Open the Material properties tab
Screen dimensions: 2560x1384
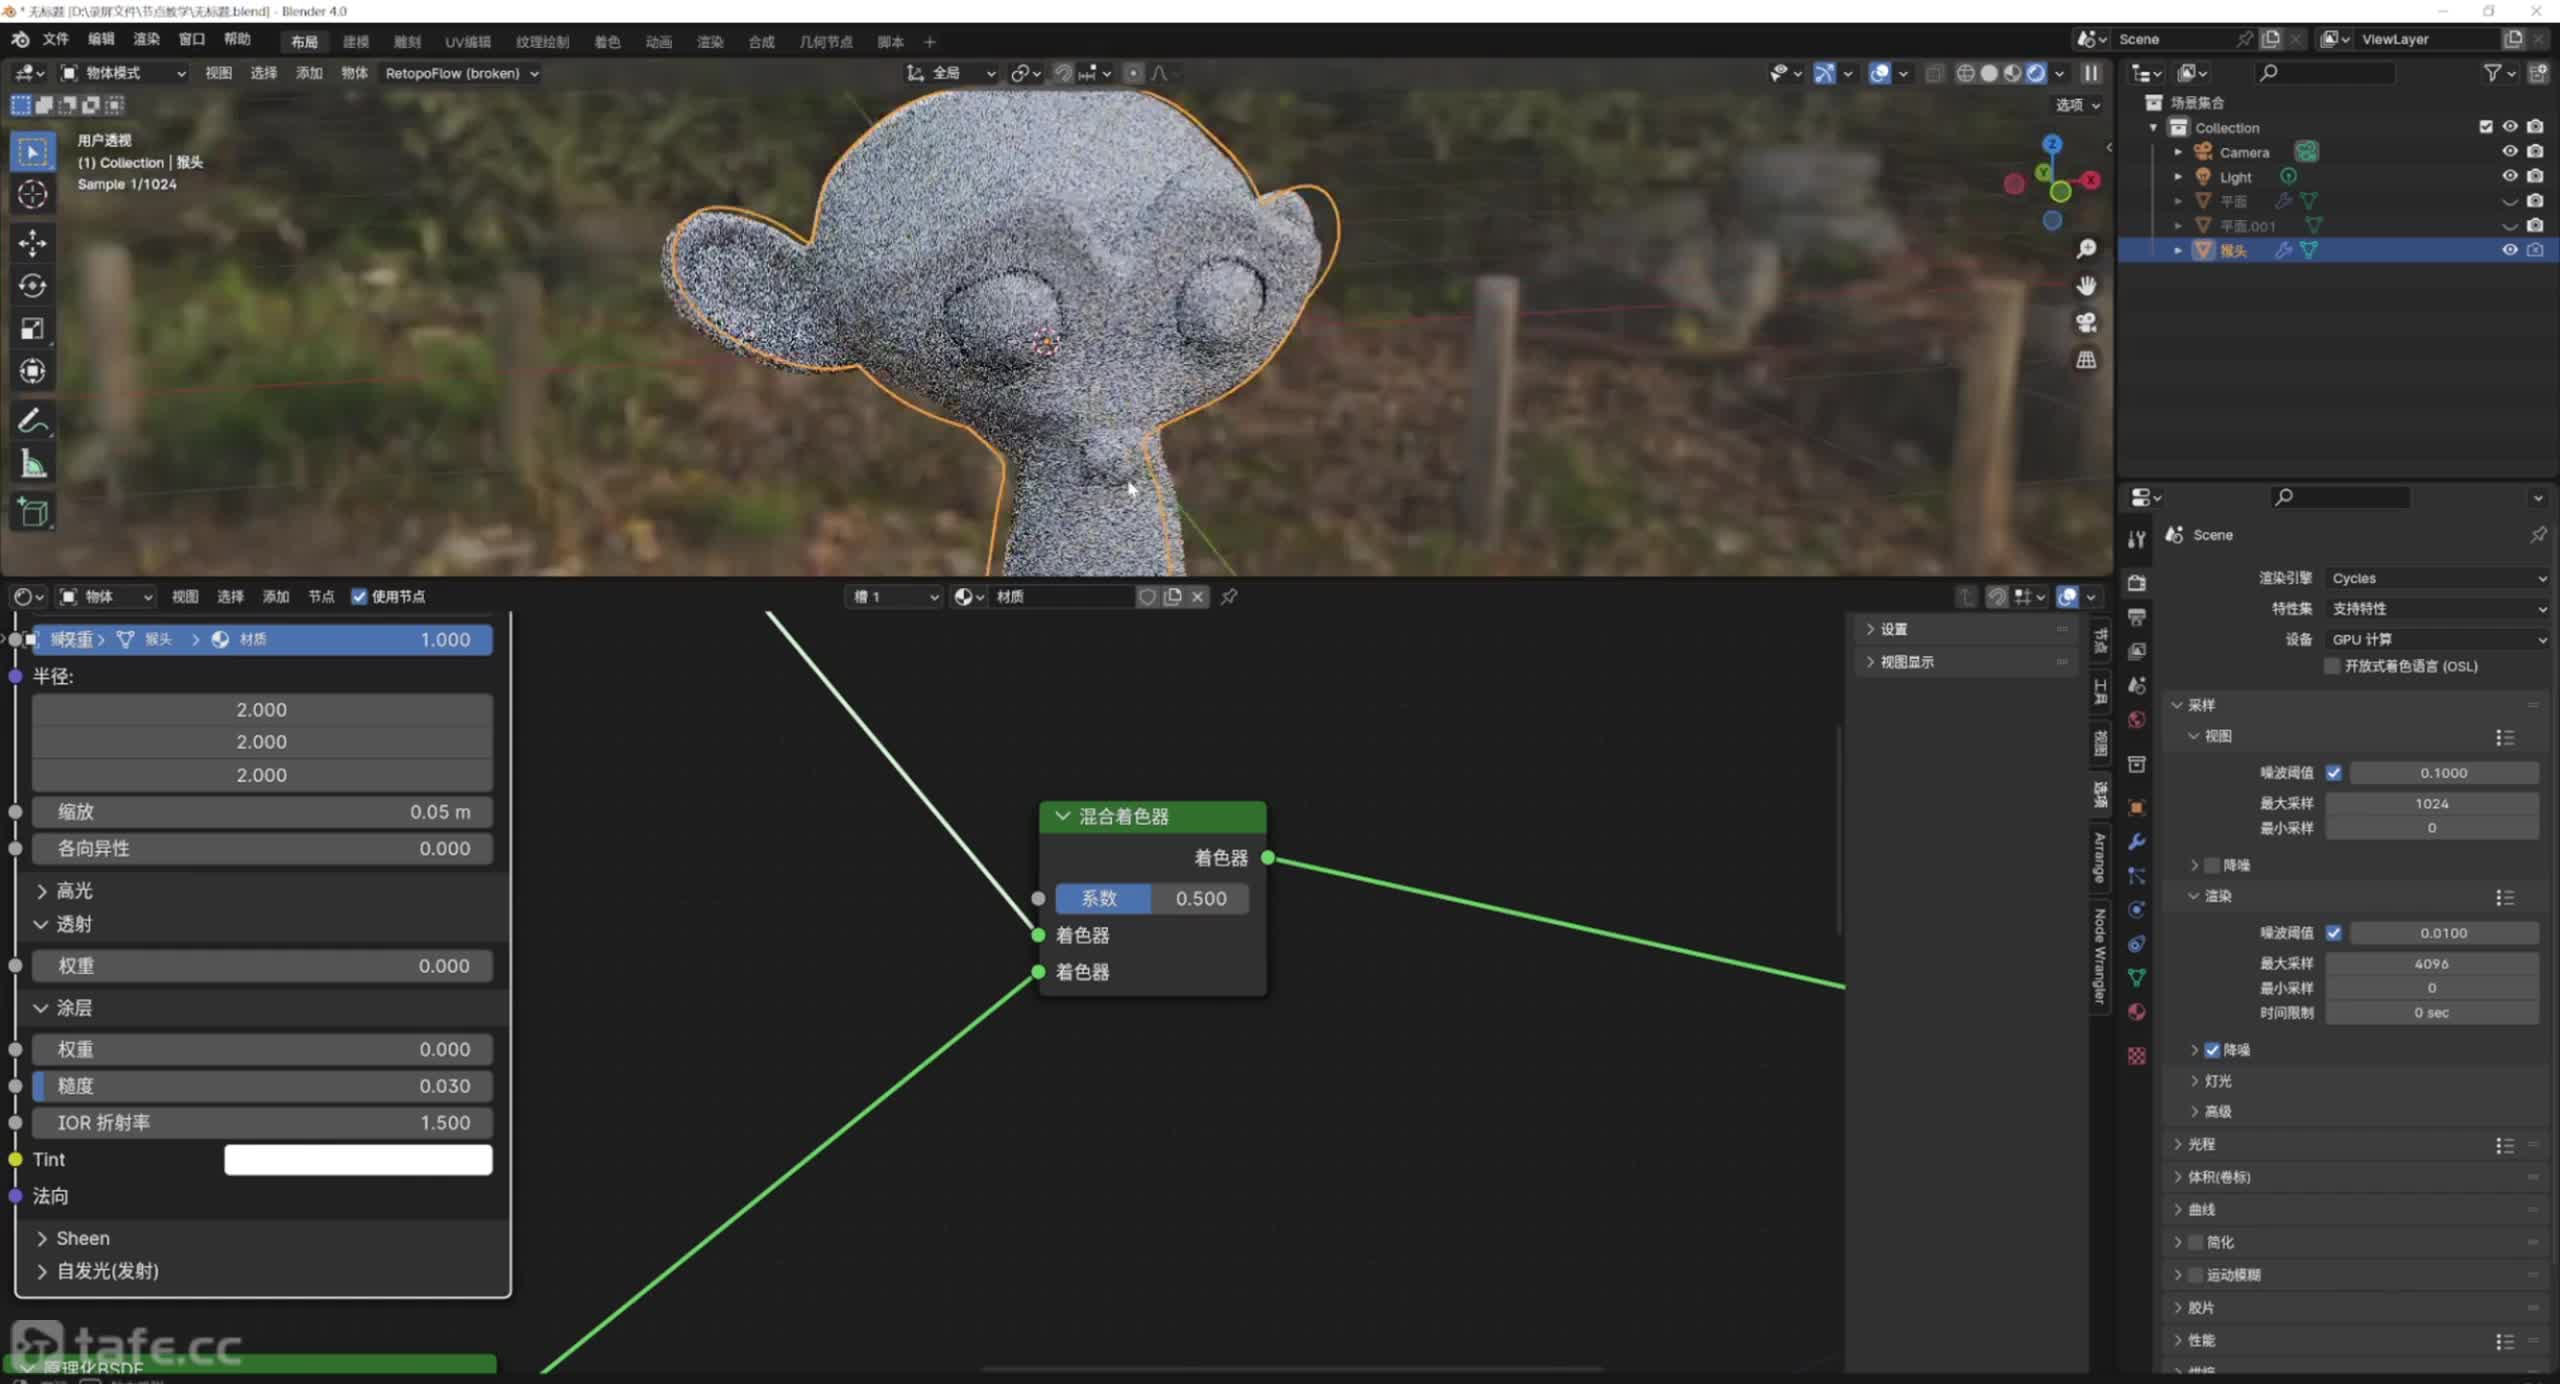coord(2137,1012)
